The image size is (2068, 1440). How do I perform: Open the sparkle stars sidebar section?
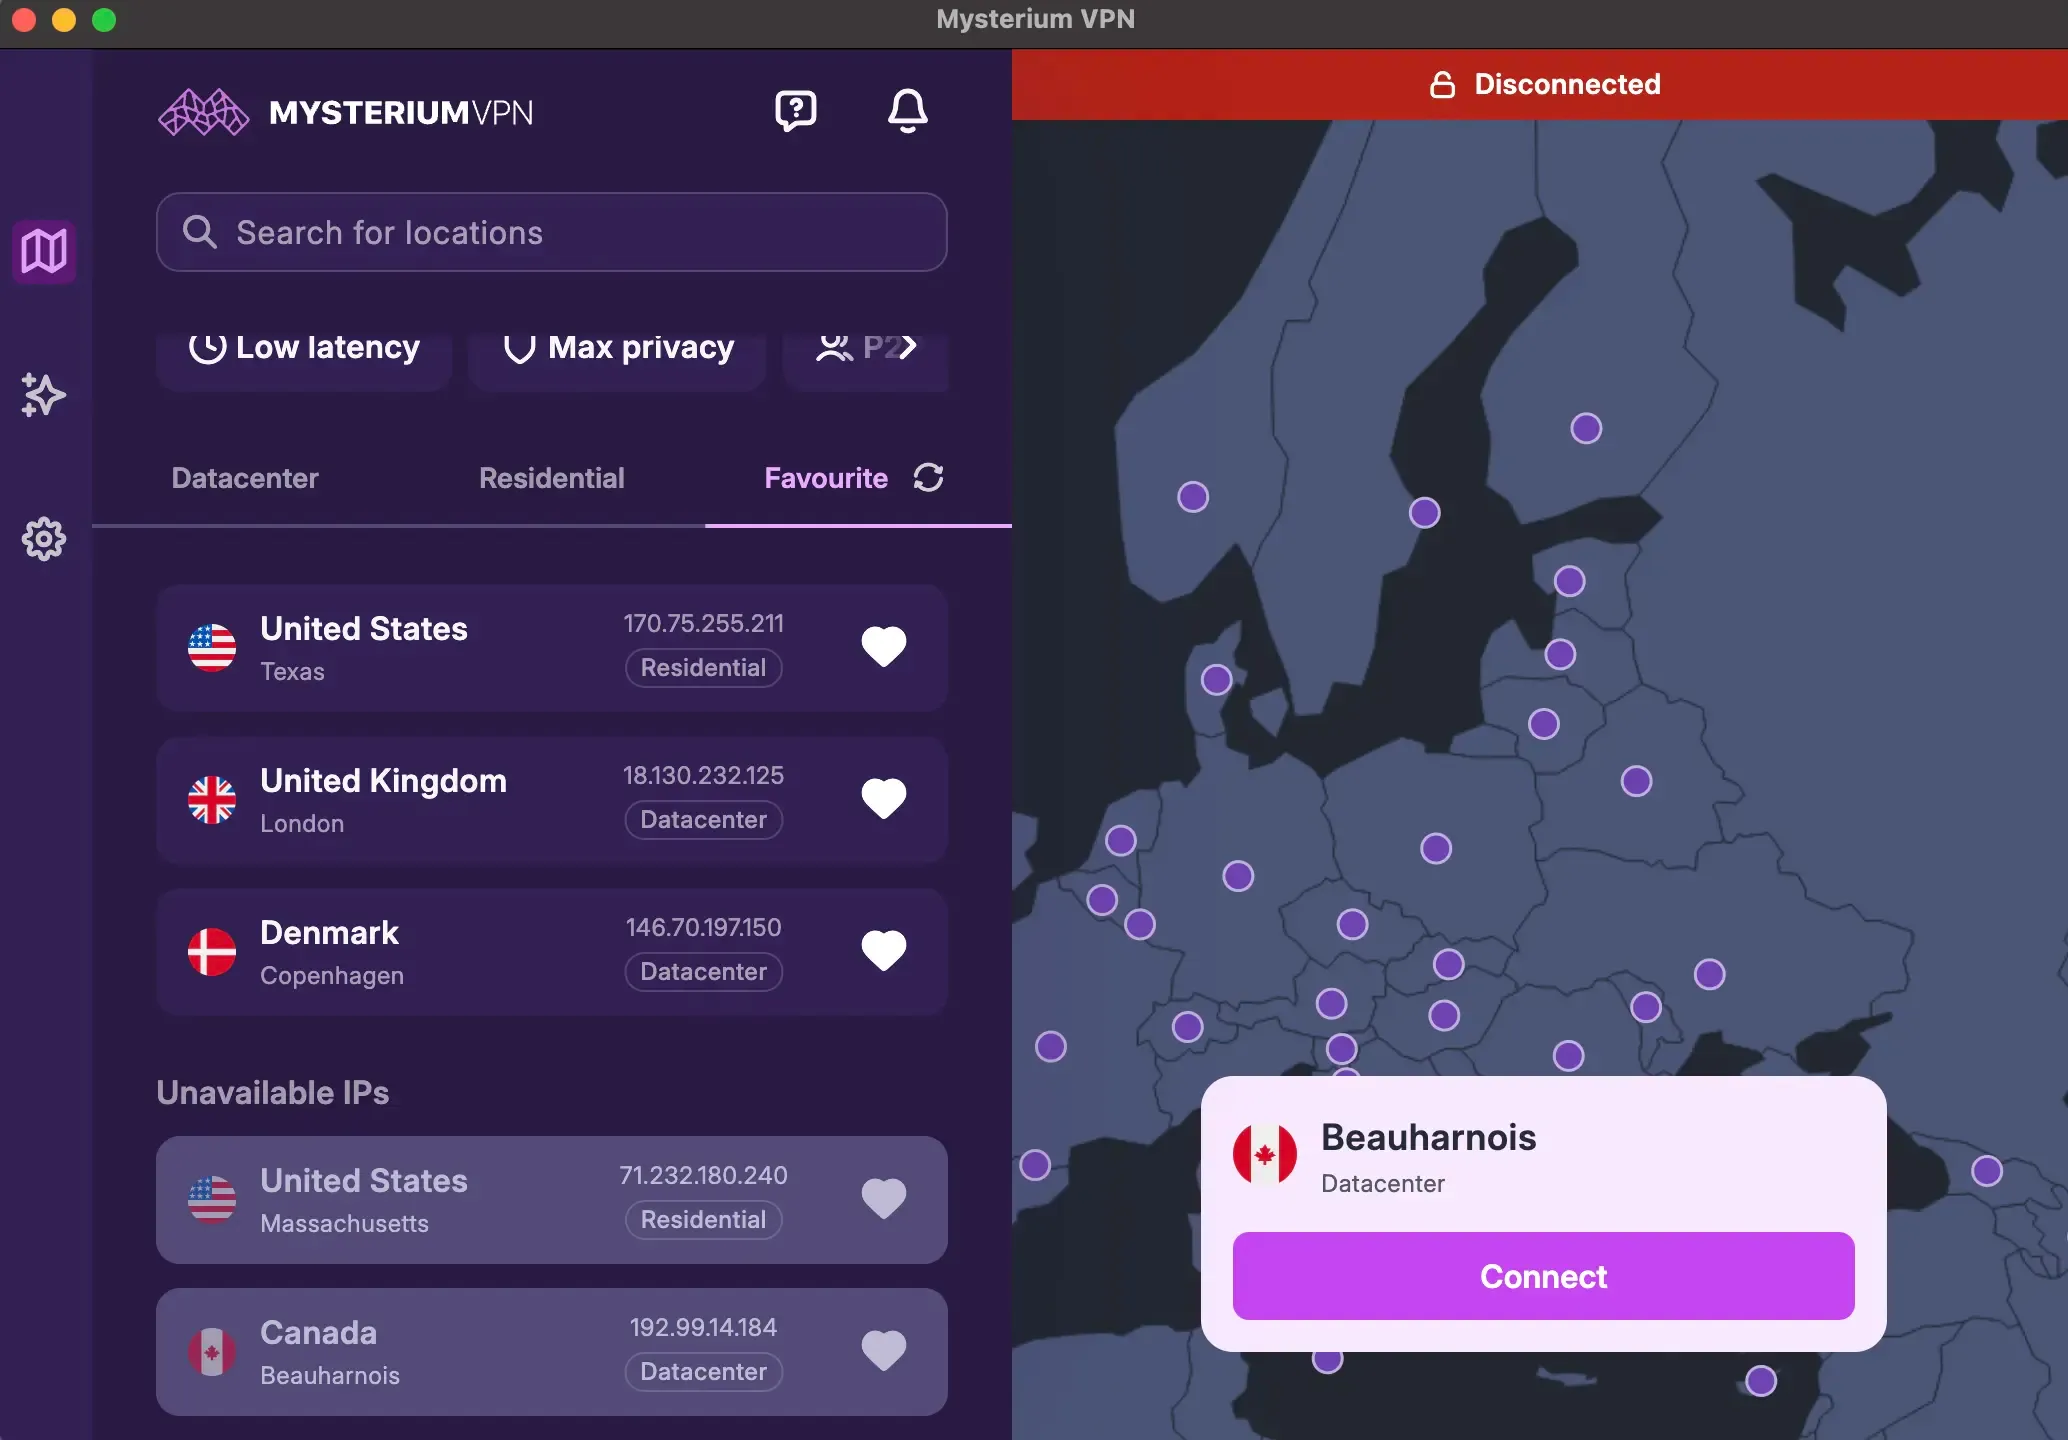pos(44,395)
